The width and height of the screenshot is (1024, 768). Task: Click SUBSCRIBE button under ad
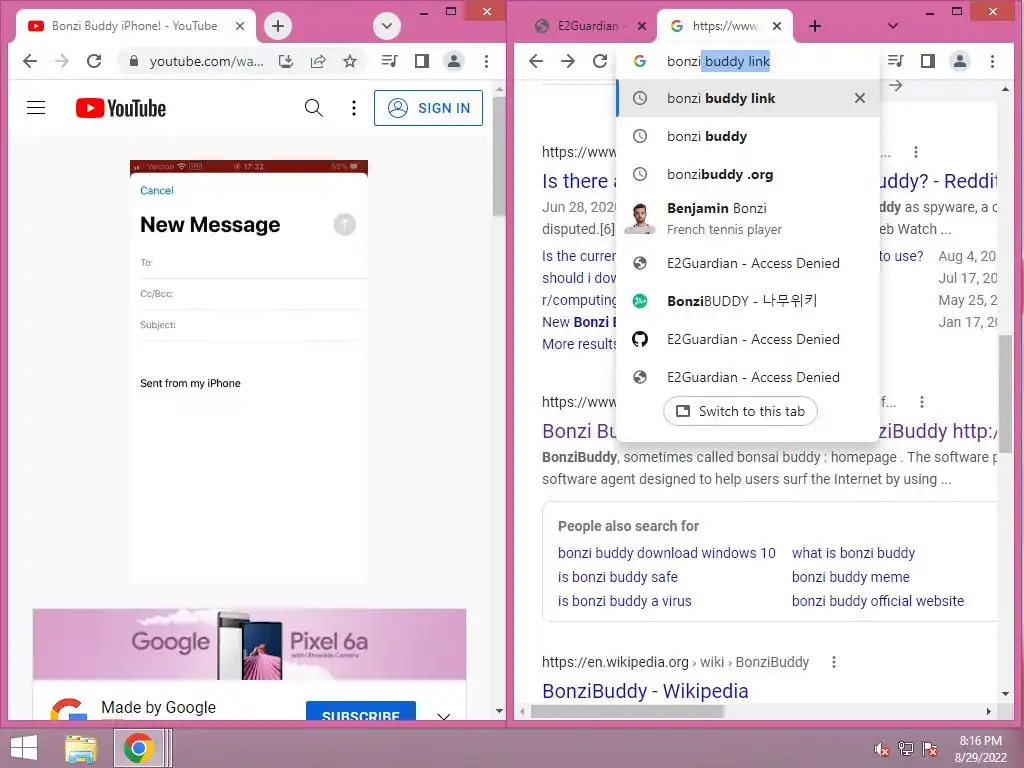pos(360,712)
